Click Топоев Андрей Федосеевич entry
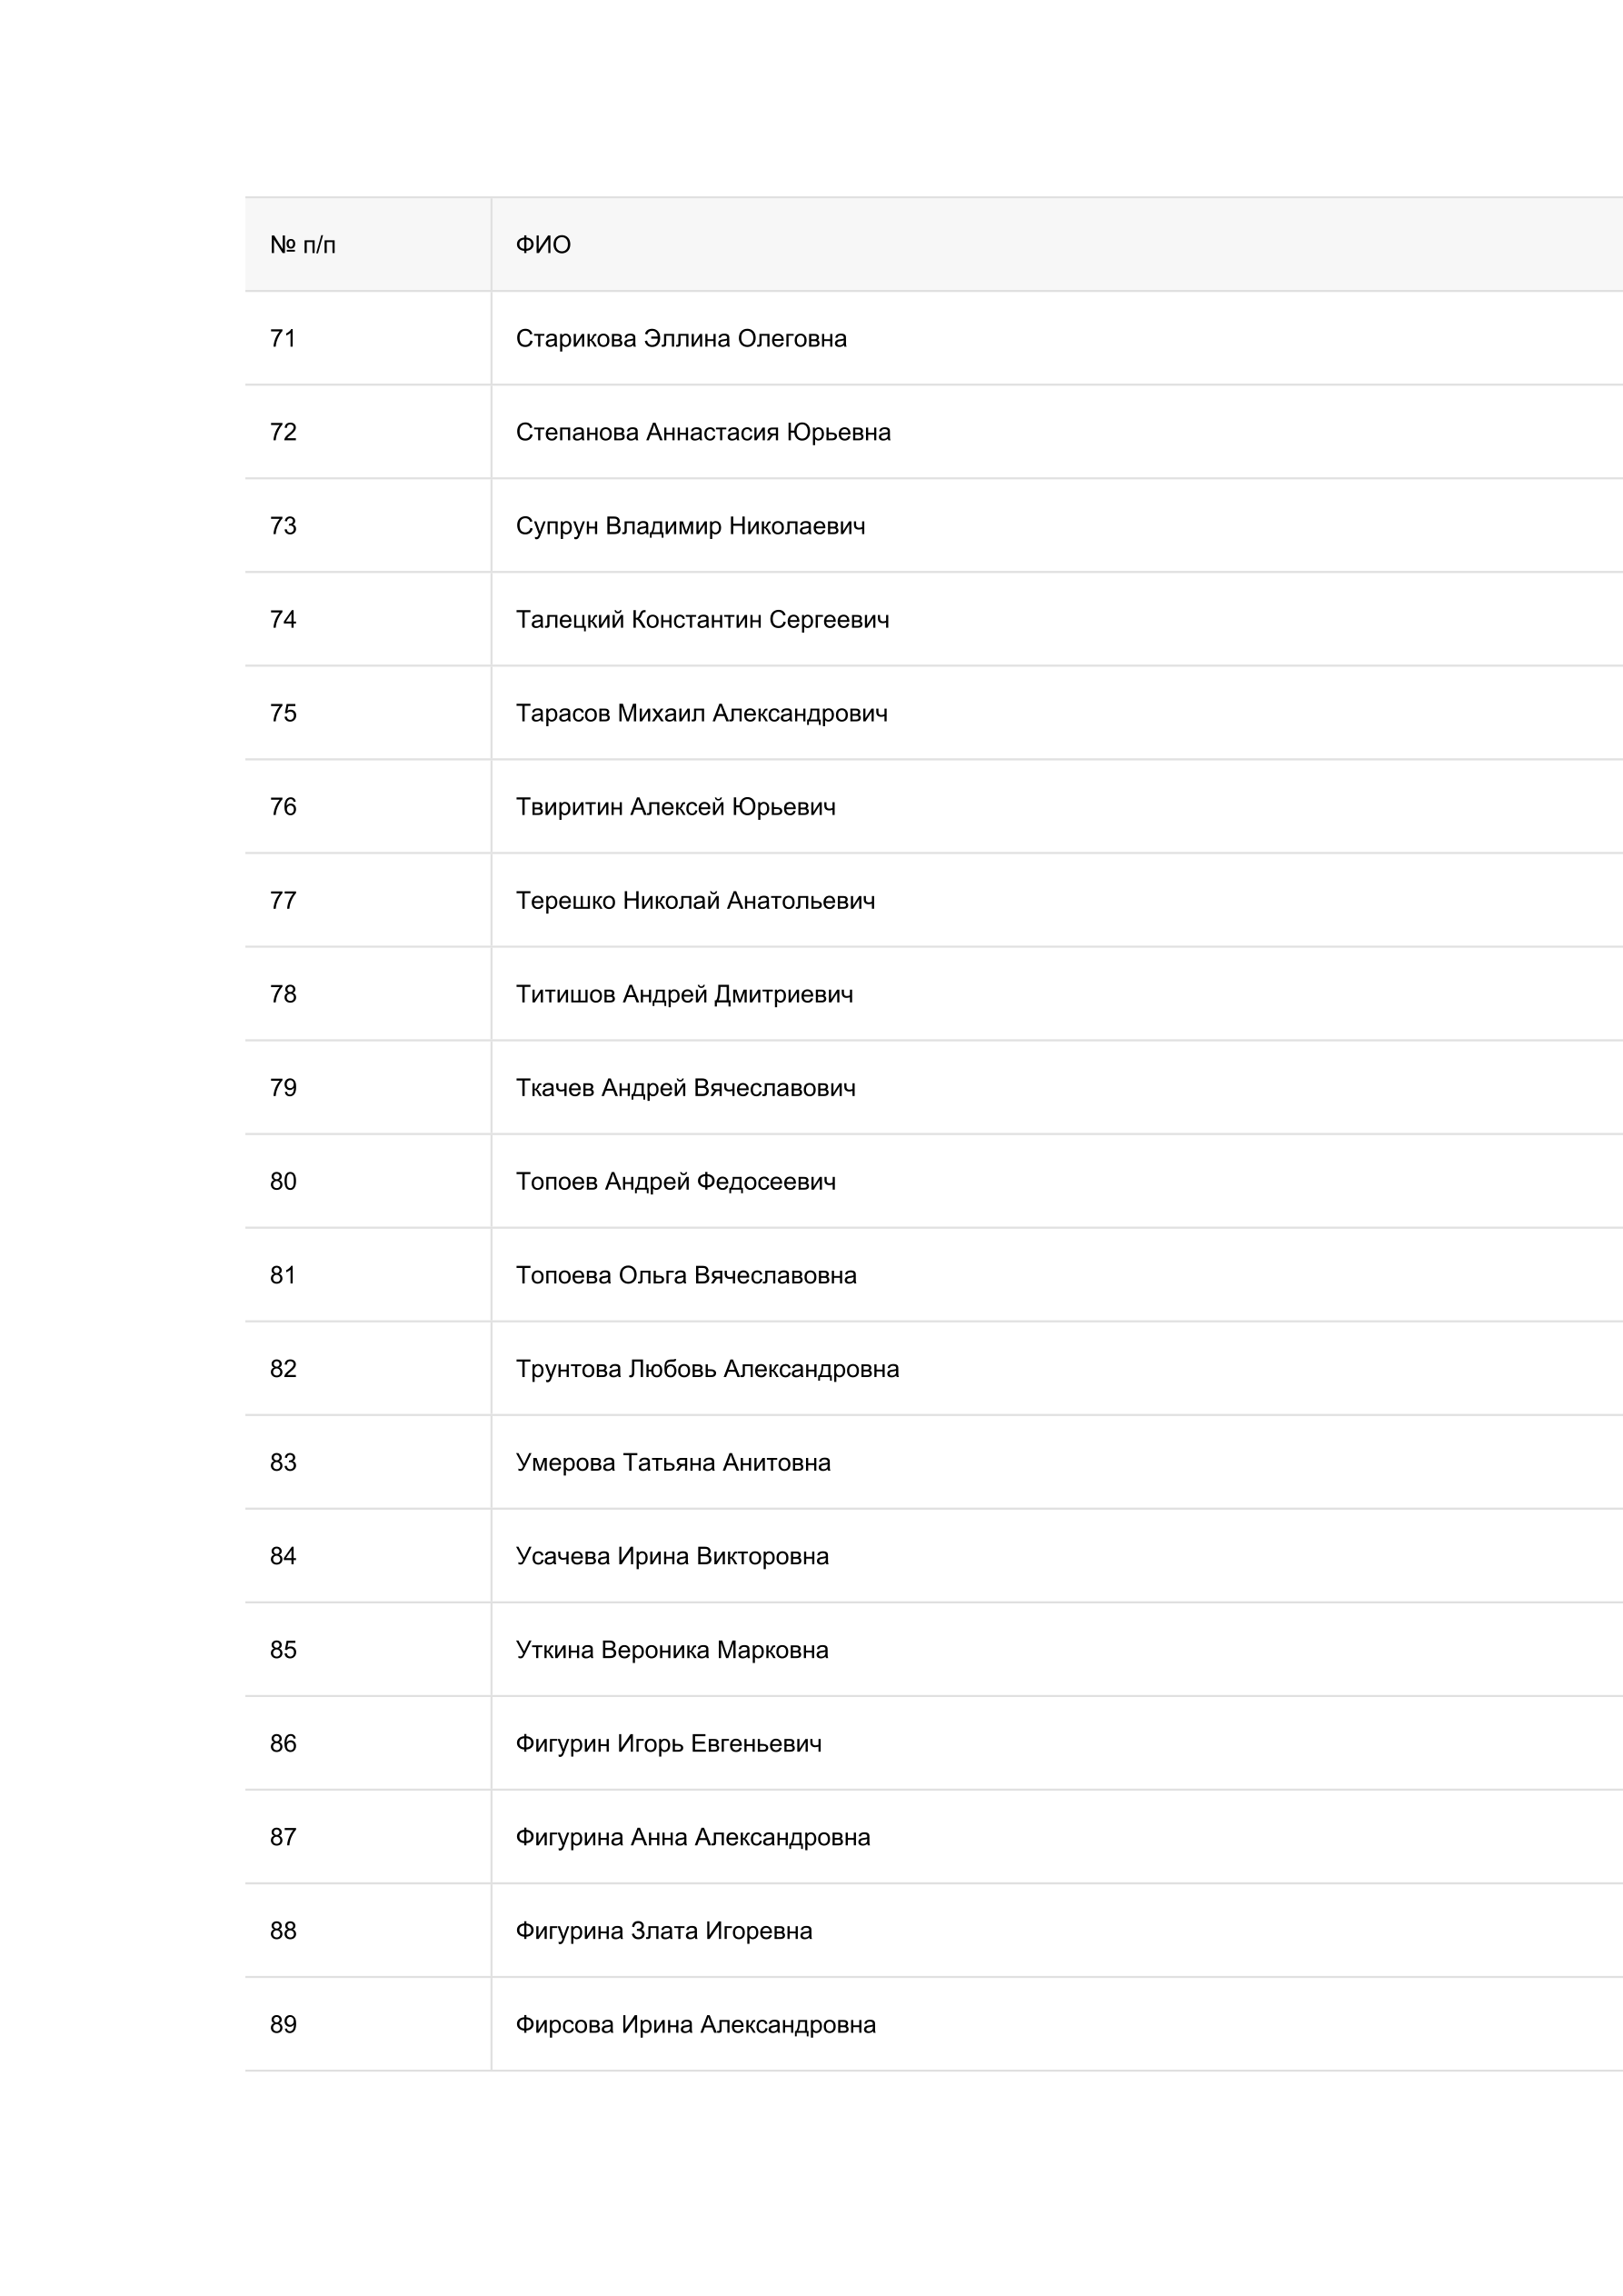This screenshot has height=2296, width=1623. point(675,1182)
